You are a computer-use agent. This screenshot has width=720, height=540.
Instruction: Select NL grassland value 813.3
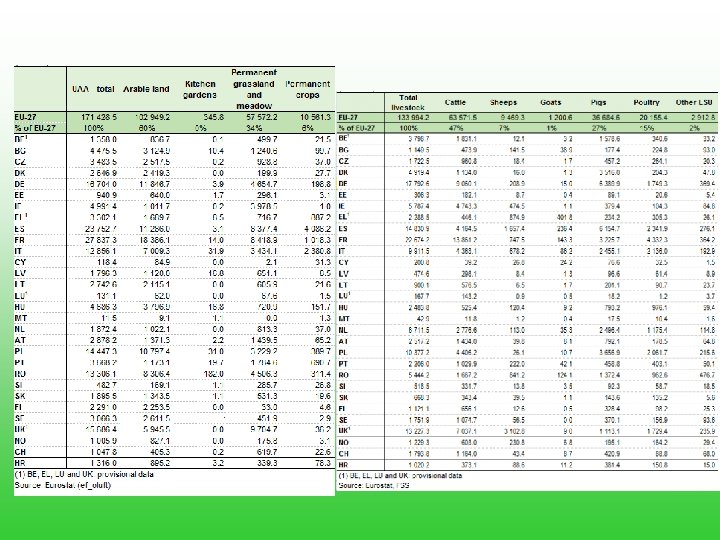coord(267,329)
